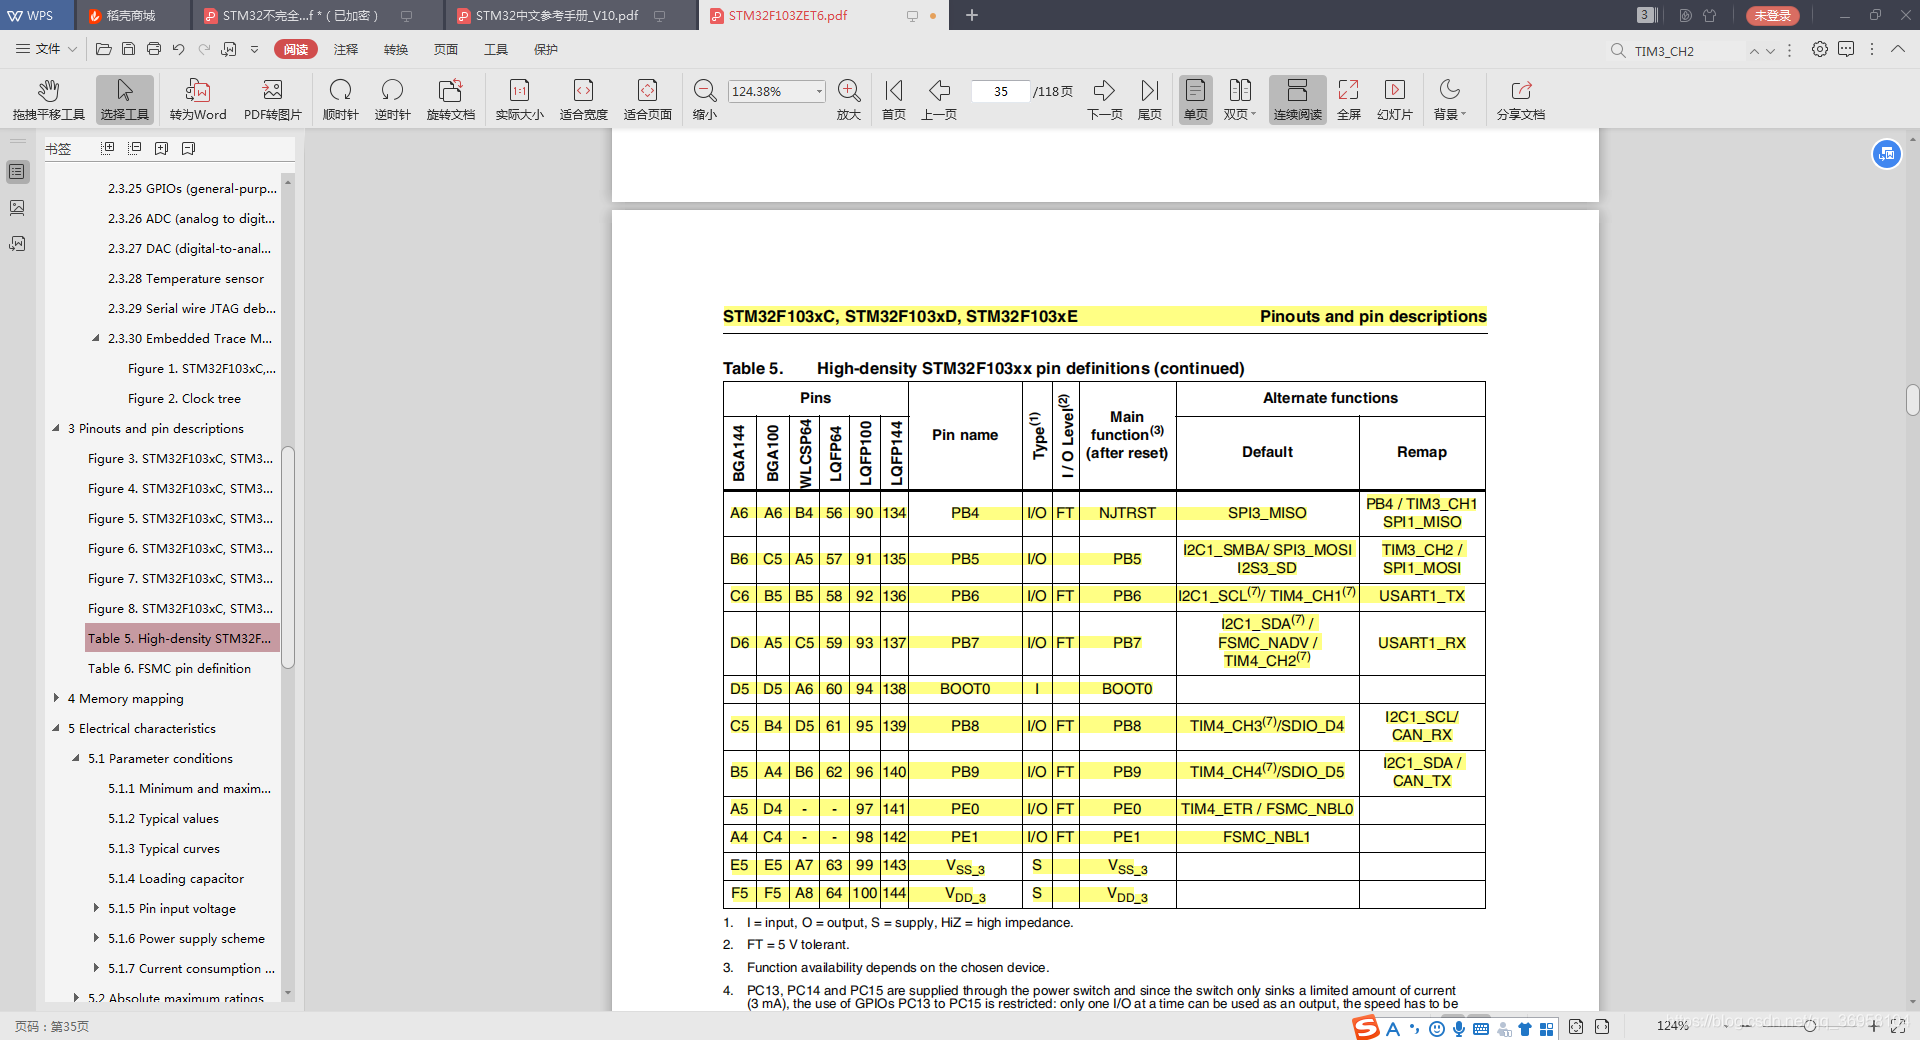The image size is (1920, 1040).
Task: Activate the 选择工具 selection tool
Action: pos(124,100)
